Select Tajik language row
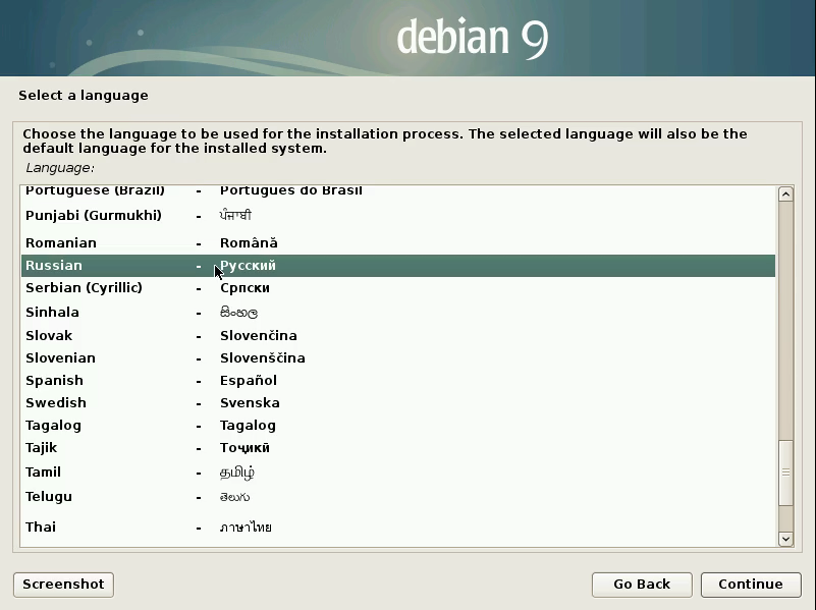The image size is (816, 610). (43, 448)
